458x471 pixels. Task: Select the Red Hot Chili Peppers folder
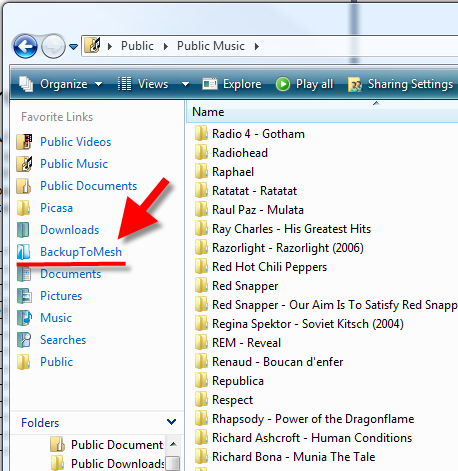tap(269, 267)
